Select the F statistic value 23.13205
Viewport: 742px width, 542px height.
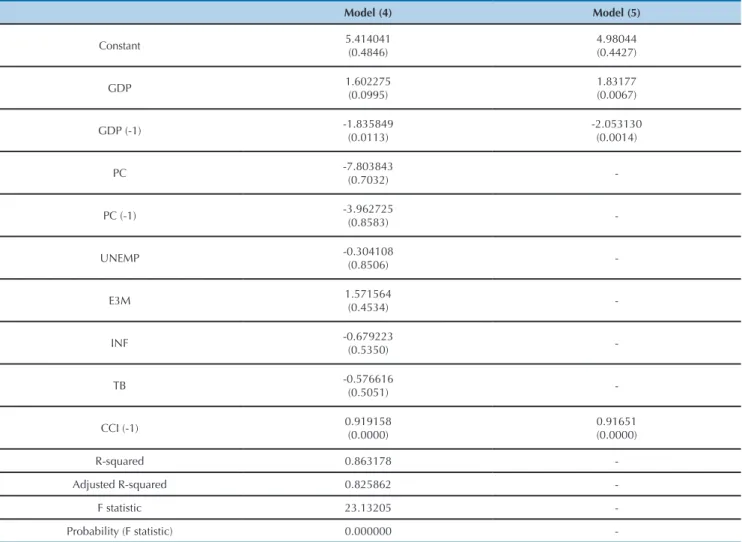click(x=368, y=508)
